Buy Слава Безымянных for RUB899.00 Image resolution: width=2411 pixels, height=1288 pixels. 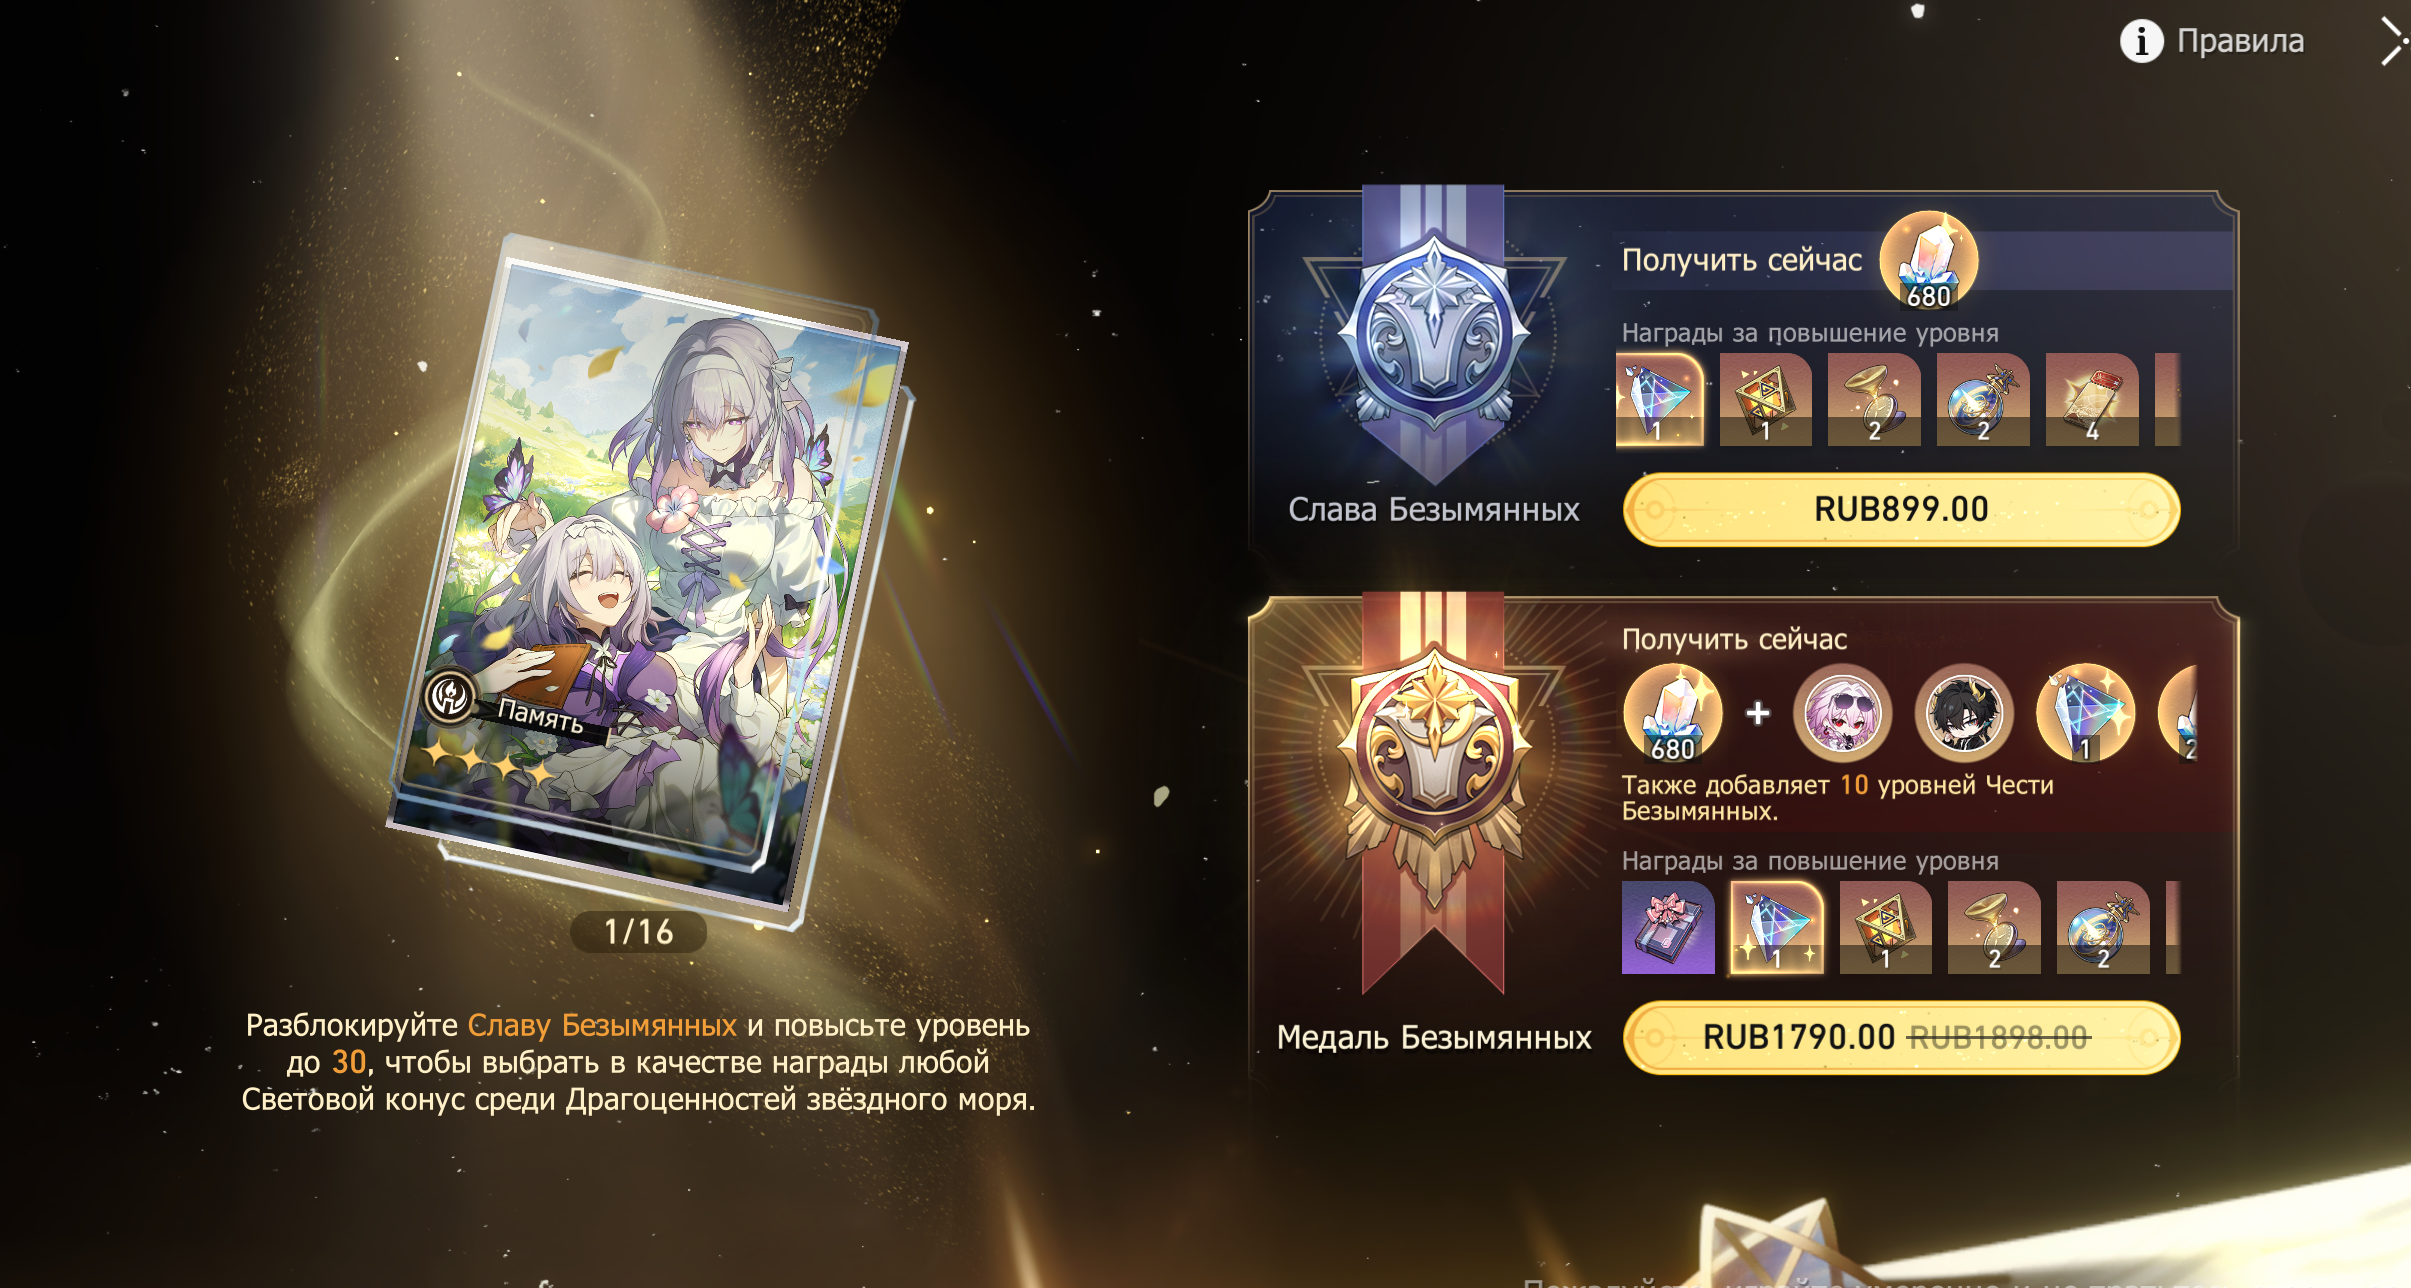[1901, 509]
